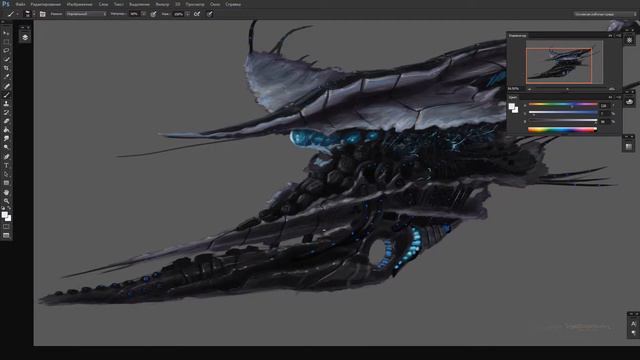
Task: Select the Zoom tool
Action: (x=6, y=201)
